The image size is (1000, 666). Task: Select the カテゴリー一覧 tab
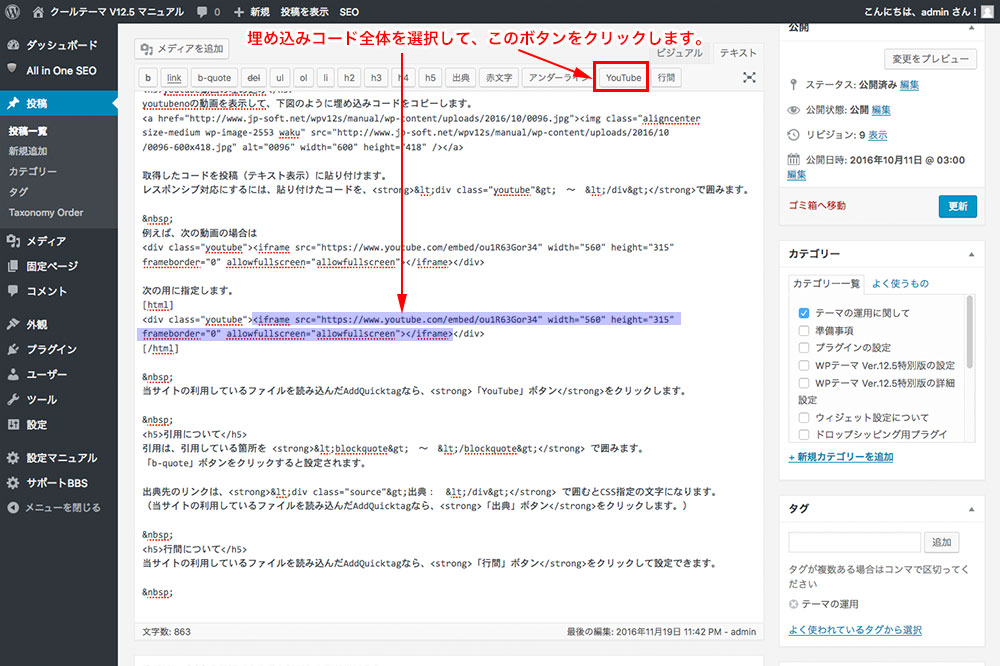[826, 283]
